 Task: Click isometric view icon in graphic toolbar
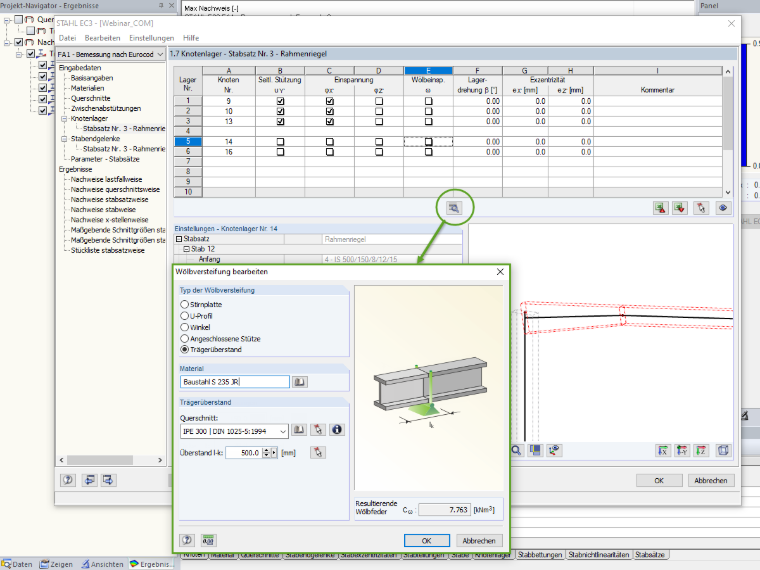pyautogui.click(x=723, y=451)
